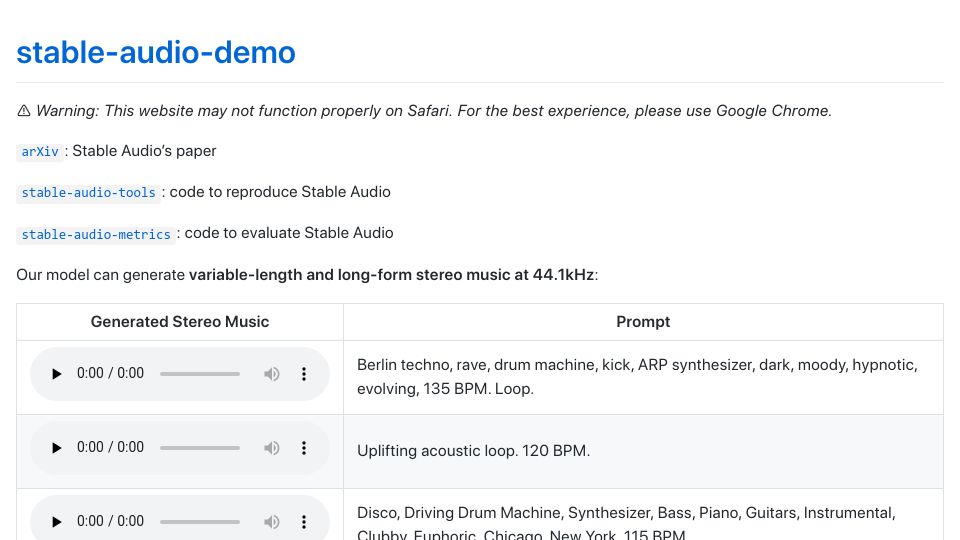The width and height of the screenshot is (960, 540).
Task: Open more options for Berlin techno player
Action: point(304,373)
